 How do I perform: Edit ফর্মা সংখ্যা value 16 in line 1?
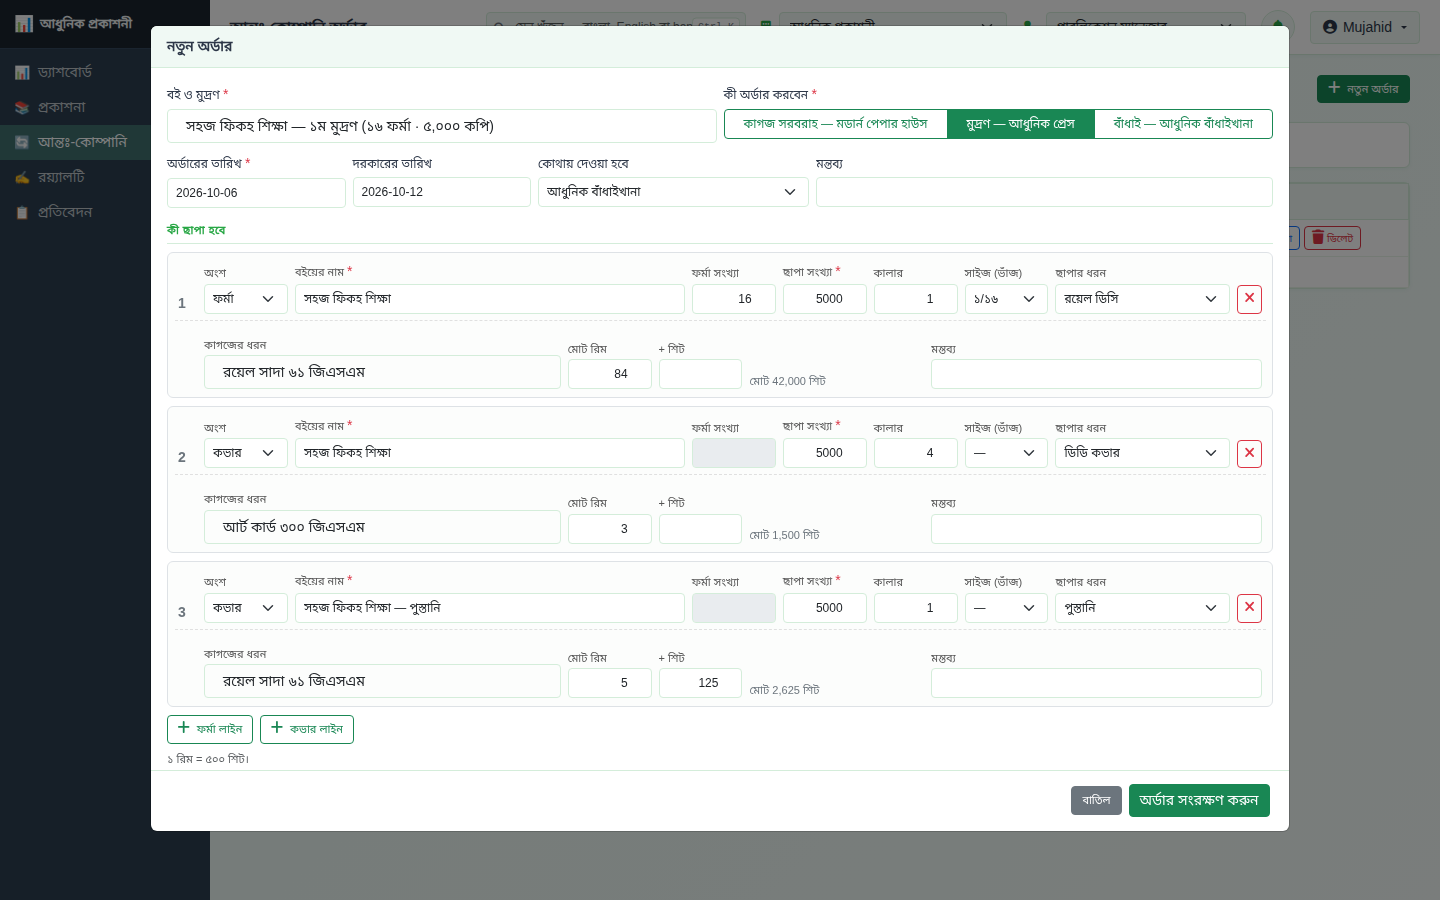(x=734, y=299)
